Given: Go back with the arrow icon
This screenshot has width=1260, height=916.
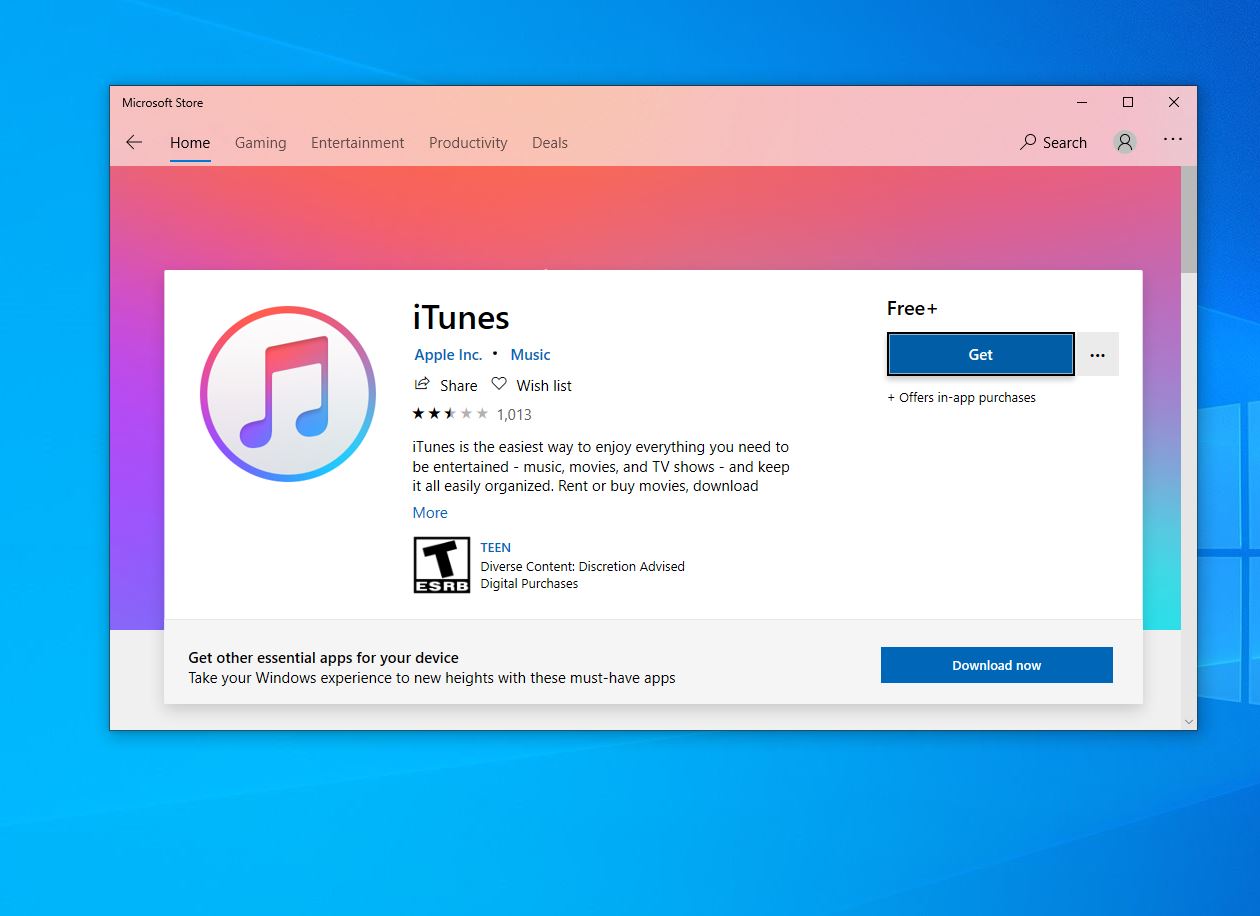Looking at the screenshot, I should (x=134, y=143).
